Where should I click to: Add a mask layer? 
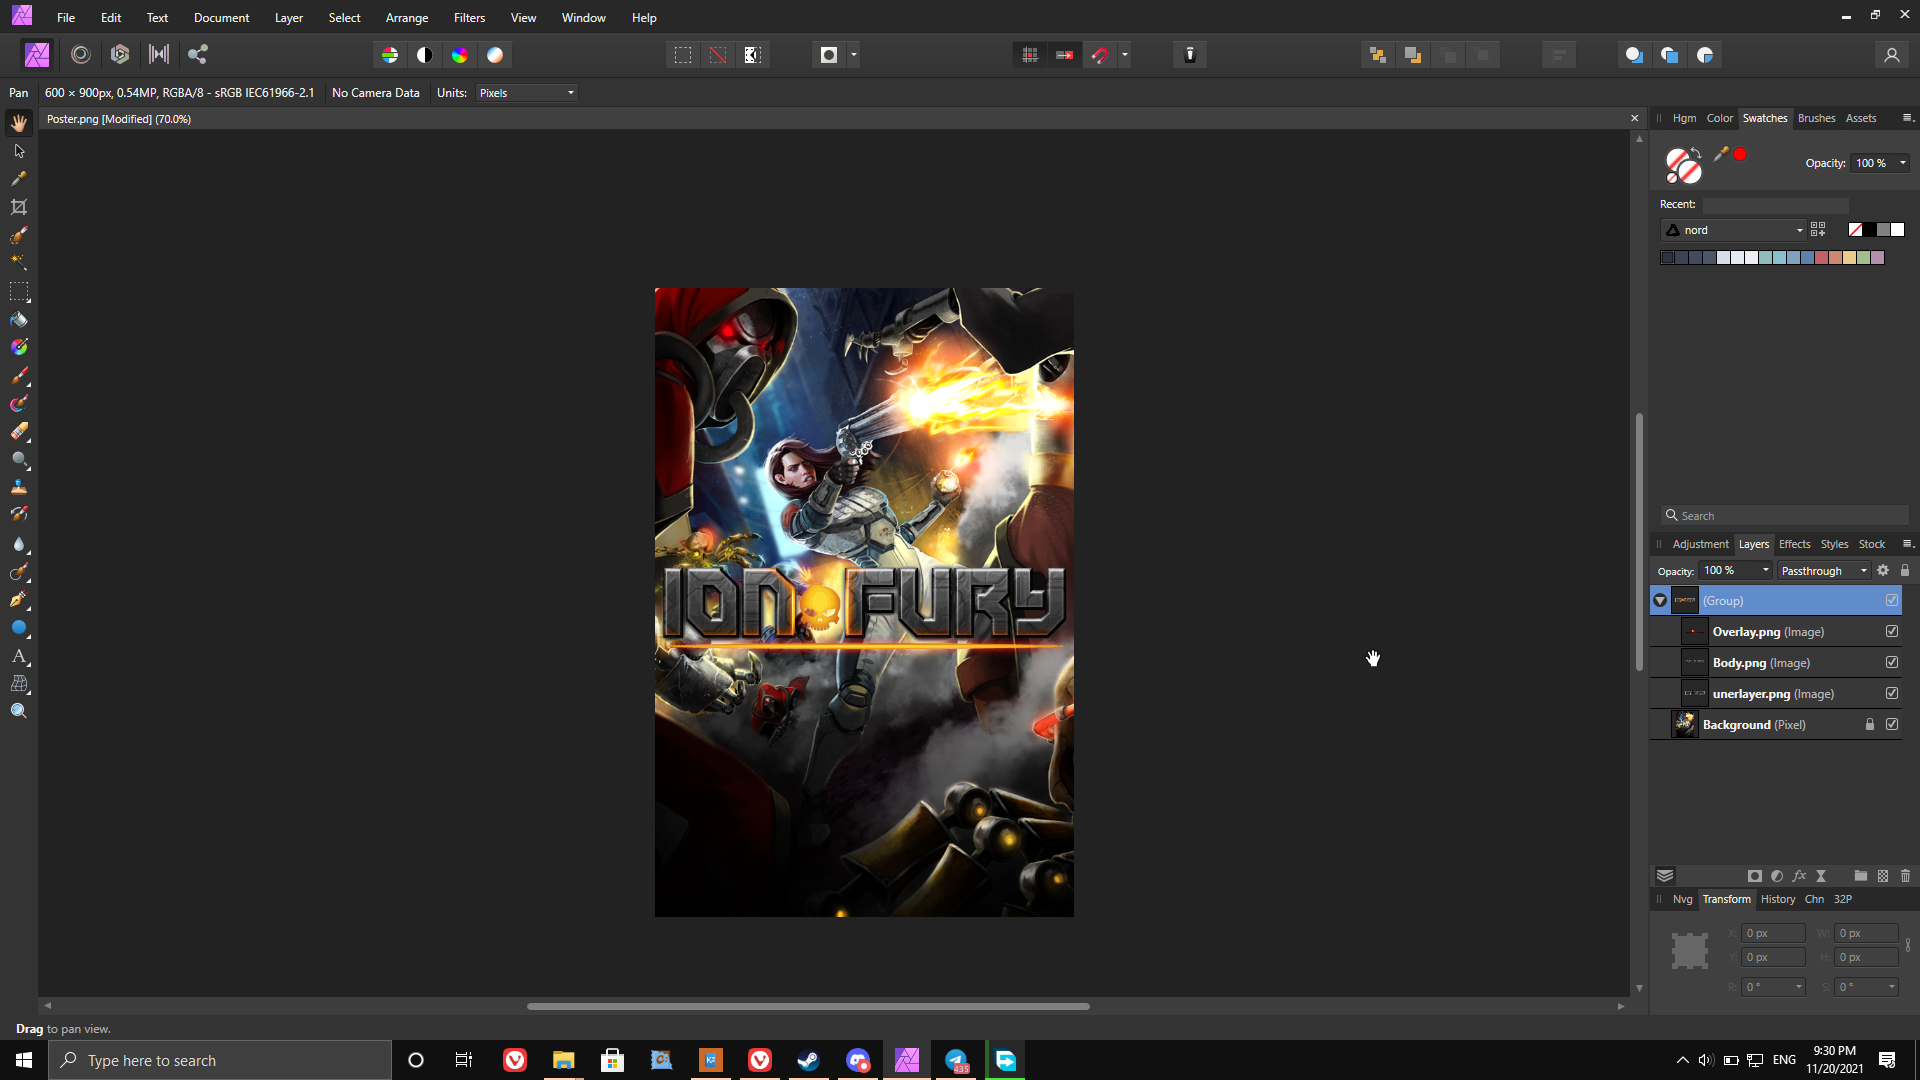pos(1755,876)
